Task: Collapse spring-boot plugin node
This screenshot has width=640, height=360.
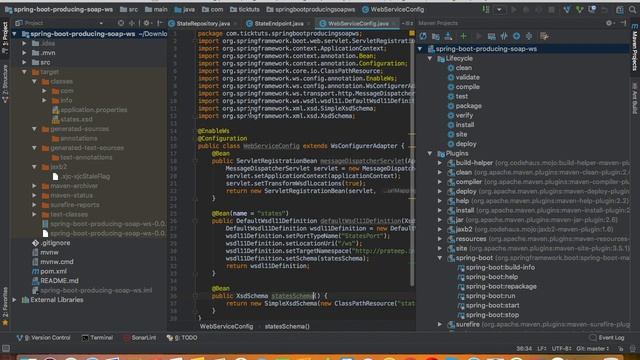Action: (x=440, y=258)
